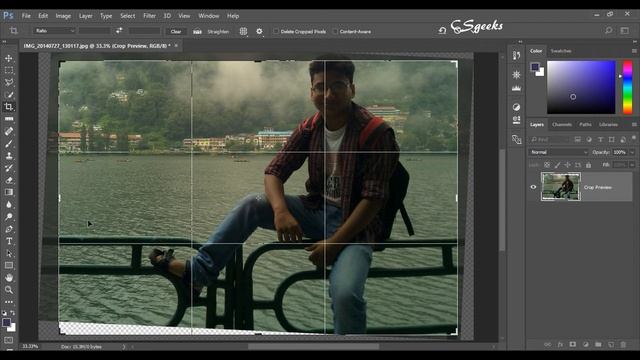Open the Layers panel flyout menu
This screenshot has height=360, width=640.
[634, 124]
